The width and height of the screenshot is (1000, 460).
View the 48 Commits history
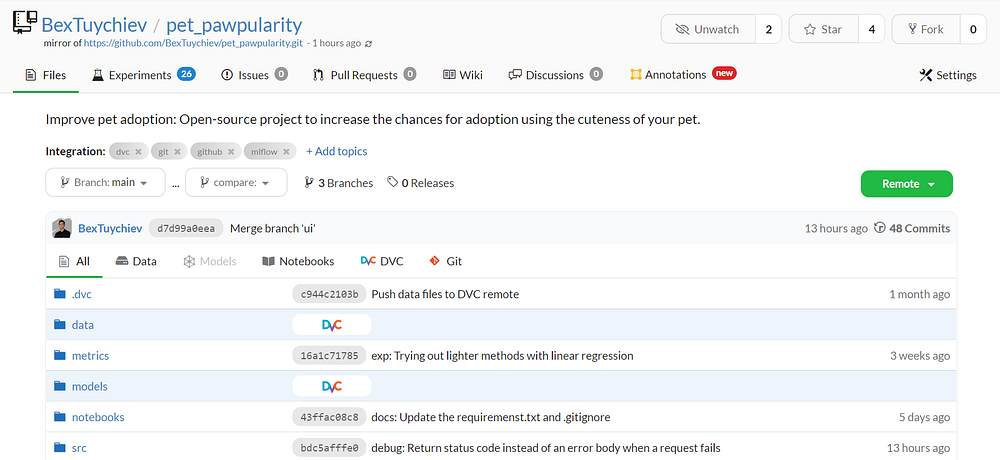pyautogui.click(x=912, y=228)
